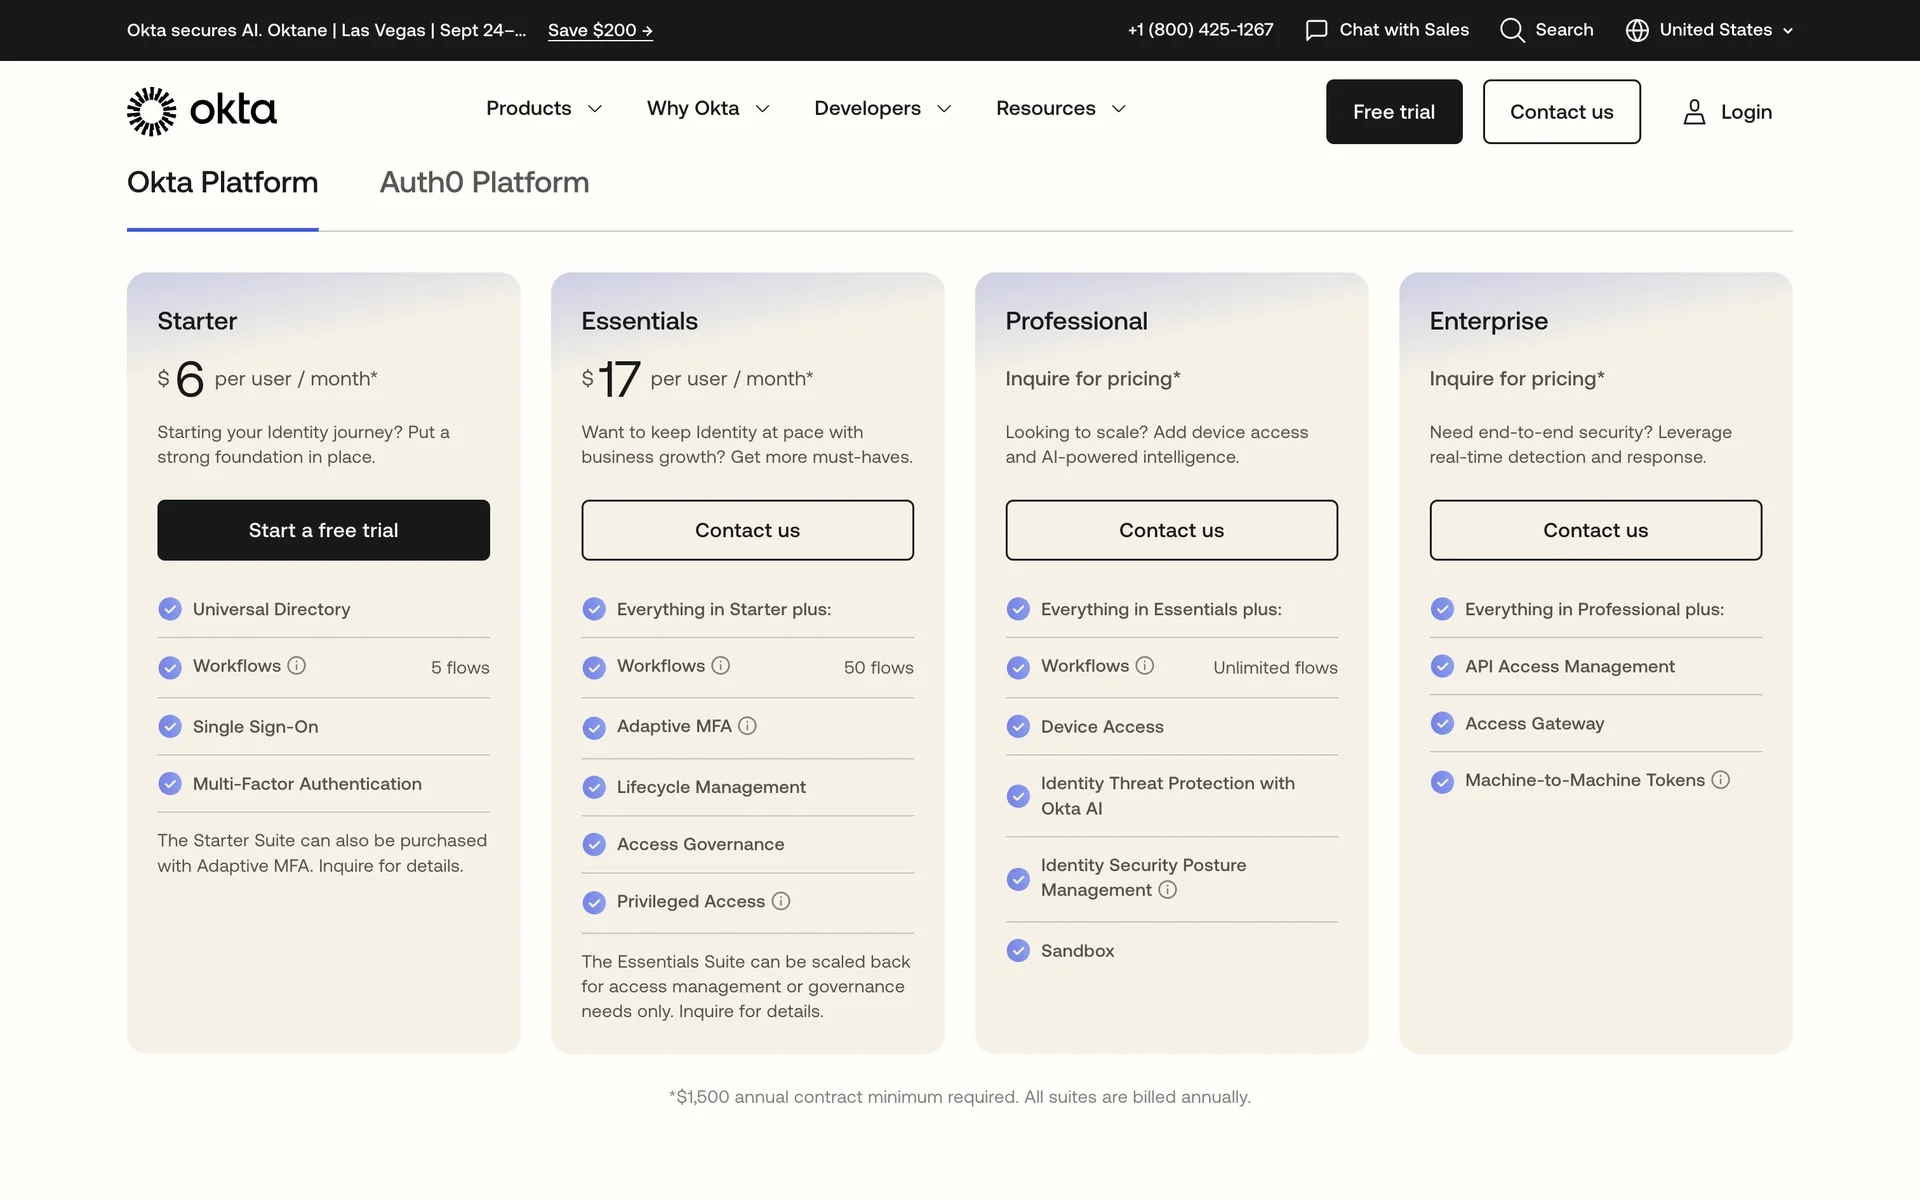Click the Chat with Sales bubble icon

[1316, 30]
